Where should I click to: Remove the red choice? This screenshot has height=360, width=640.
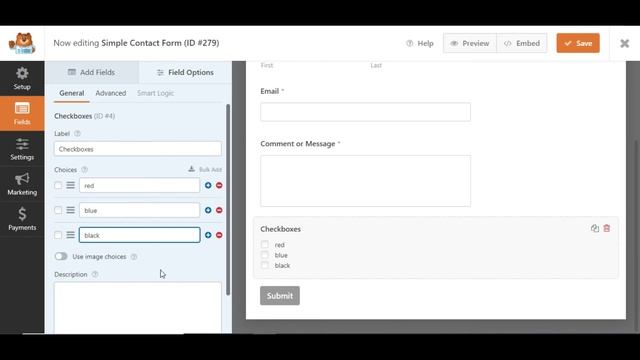(219, 185)
